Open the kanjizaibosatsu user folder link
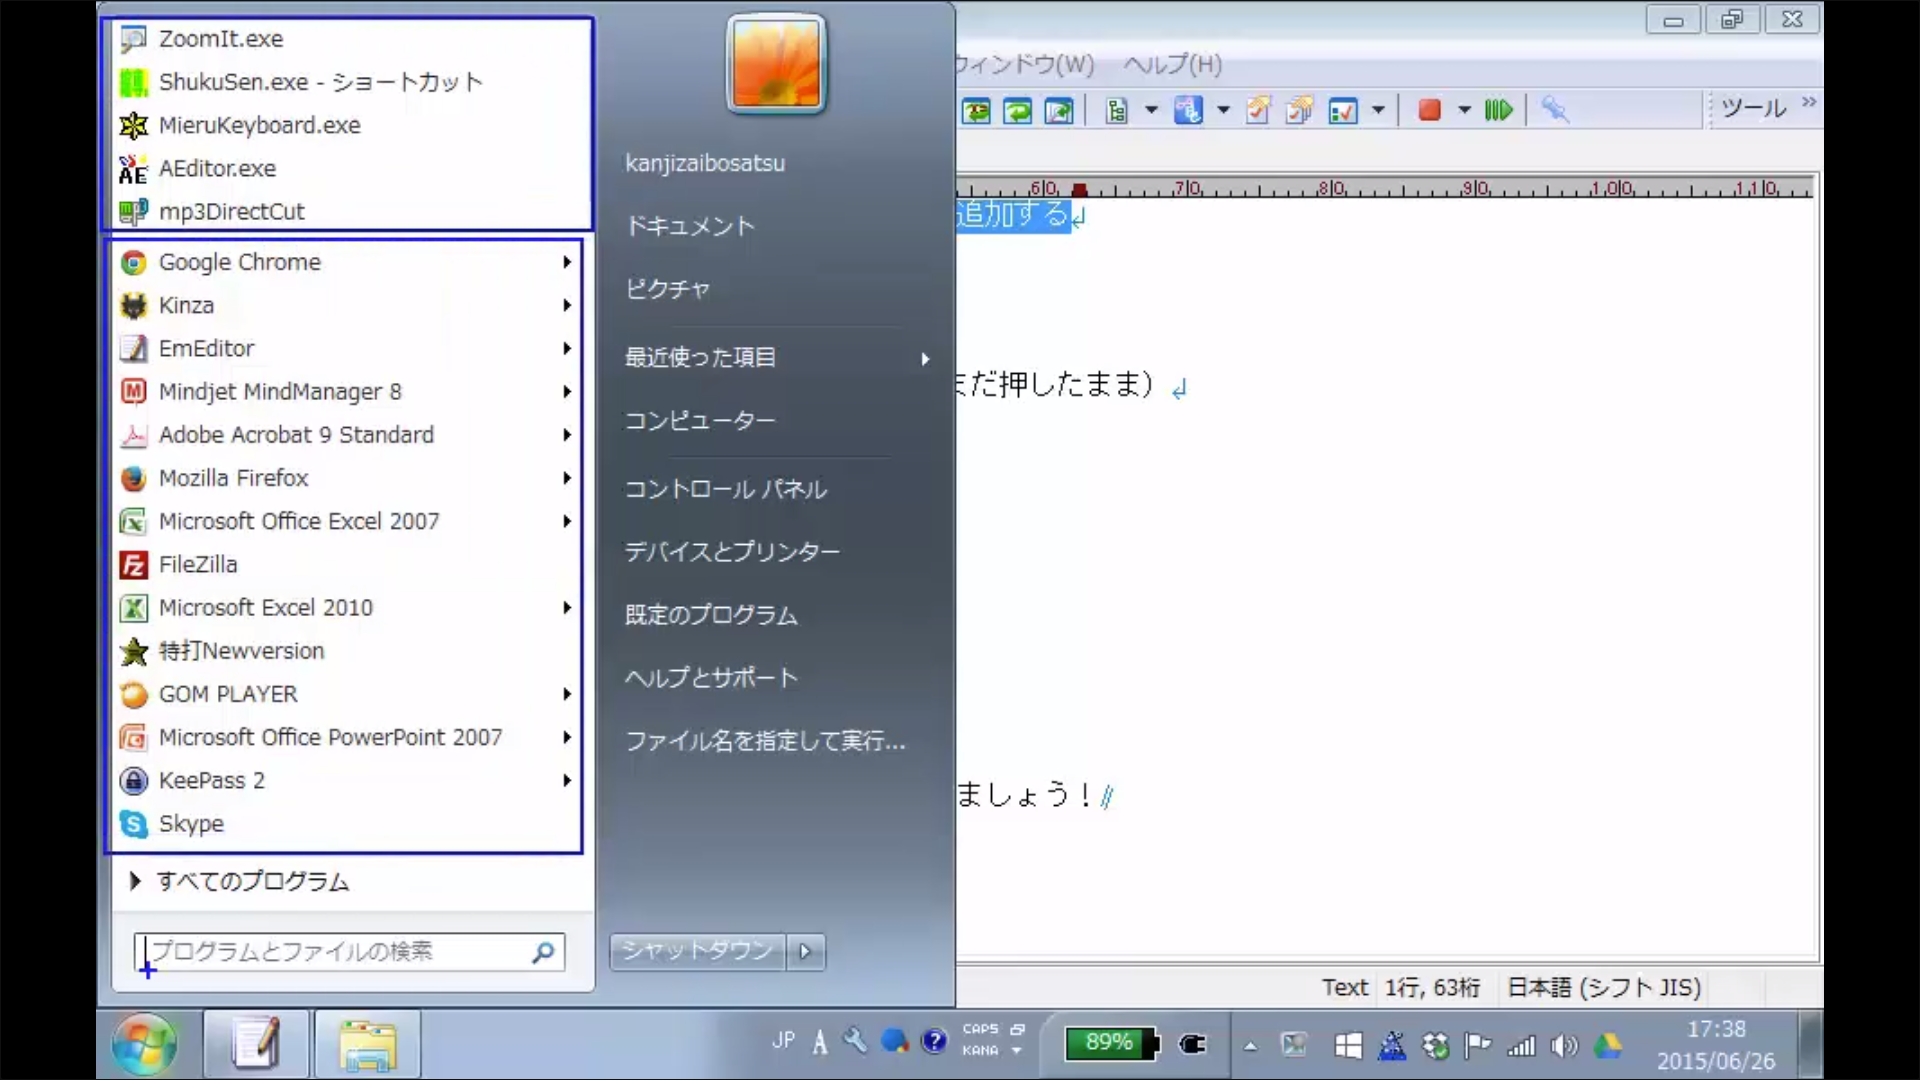1920x1080 pixels. [x=705, y=163]
